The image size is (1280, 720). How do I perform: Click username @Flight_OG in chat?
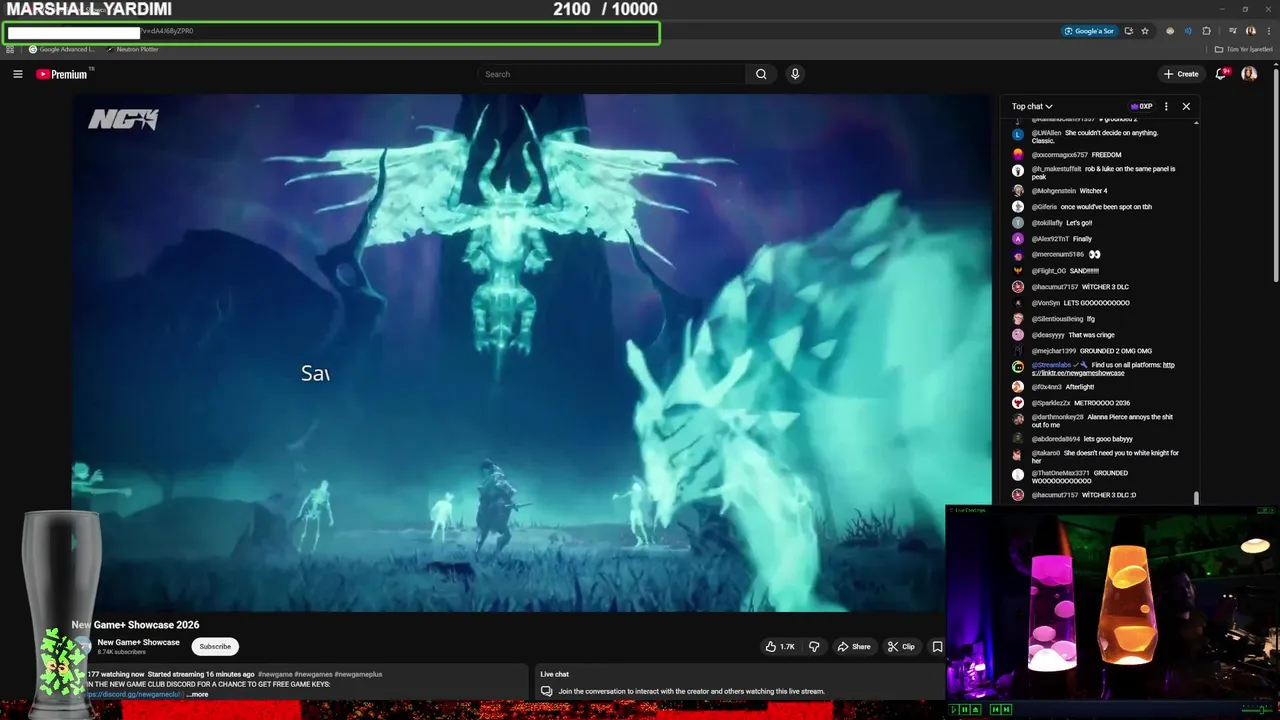[1049, 271]
